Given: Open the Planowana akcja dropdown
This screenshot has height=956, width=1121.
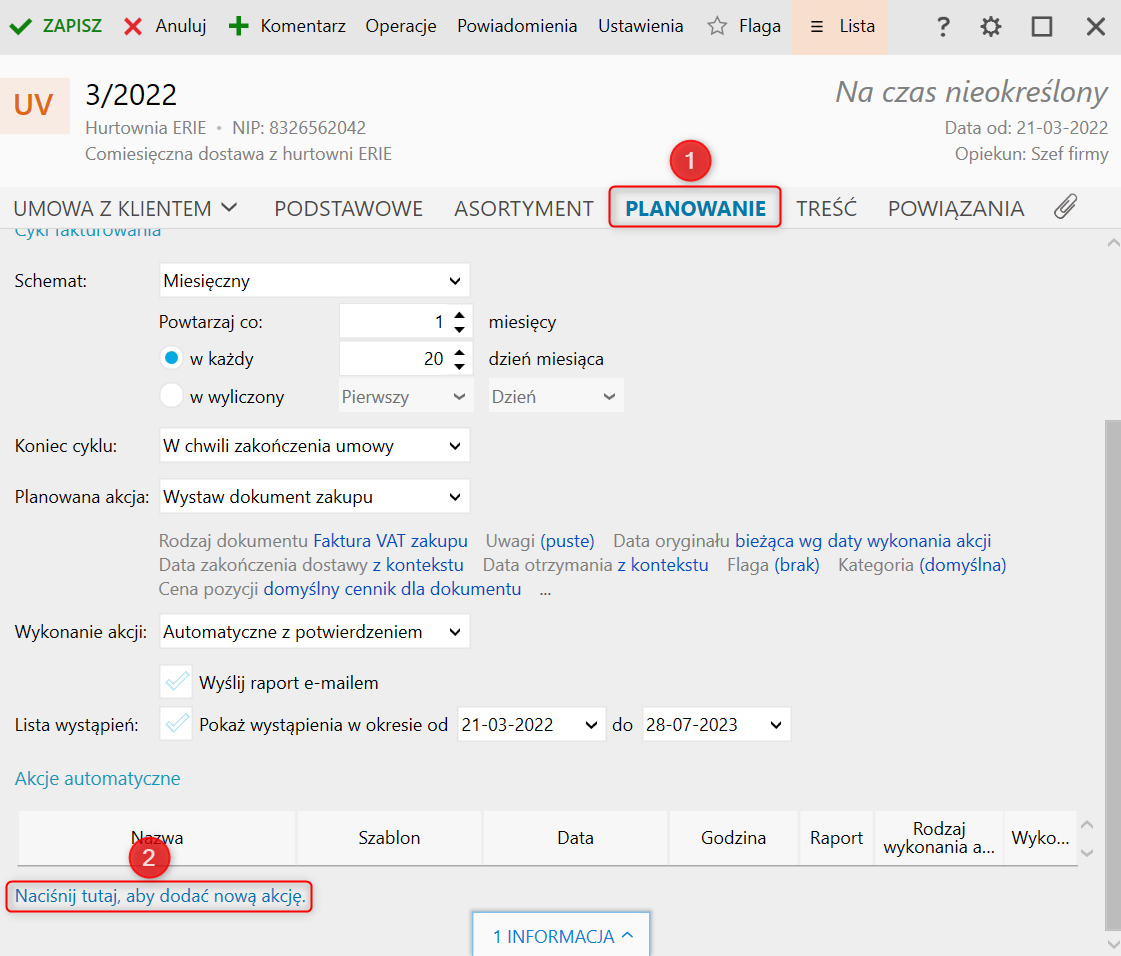Looking at the screenshot, I should 315,497.
